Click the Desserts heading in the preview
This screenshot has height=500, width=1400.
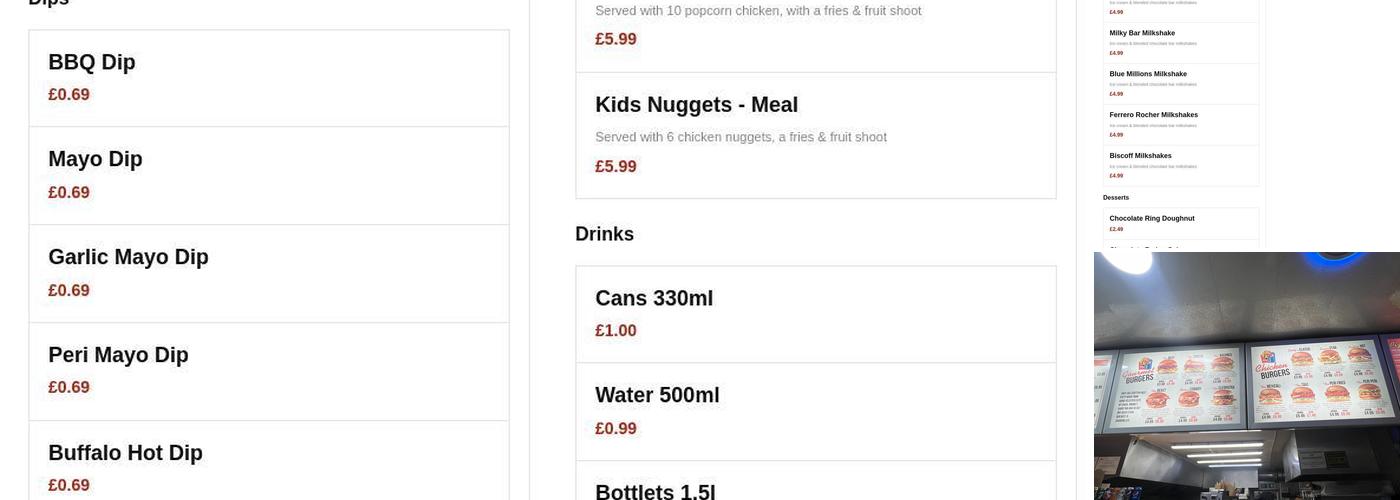pyautogui.click(x=1116, y=198)
